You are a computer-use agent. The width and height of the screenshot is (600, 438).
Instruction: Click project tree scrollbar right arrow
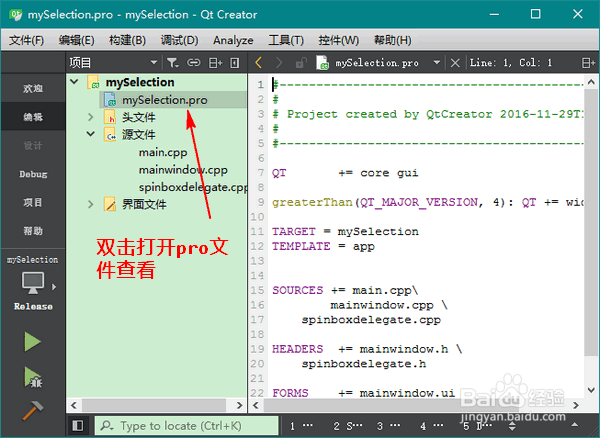coord(240,405)
